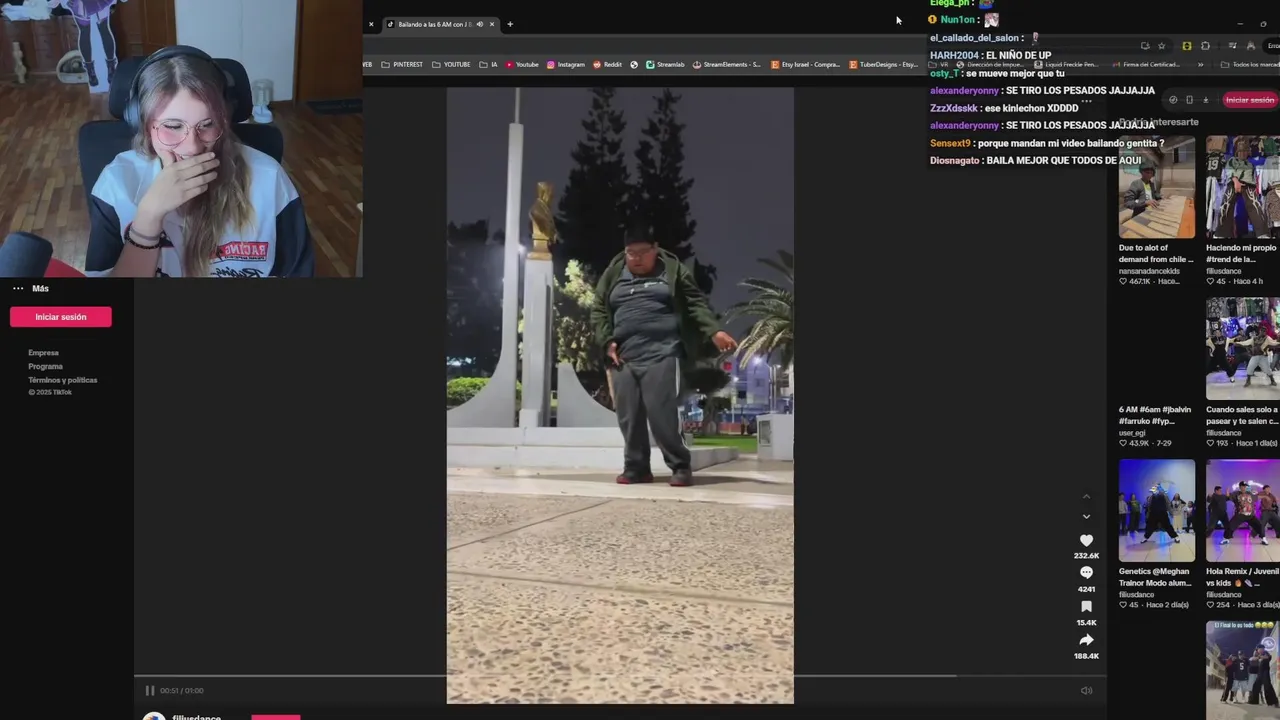The image size is (1280, 720).
Task: Click 'Iniciar sesión' button at top right
Action: [x=1250, y=100]
